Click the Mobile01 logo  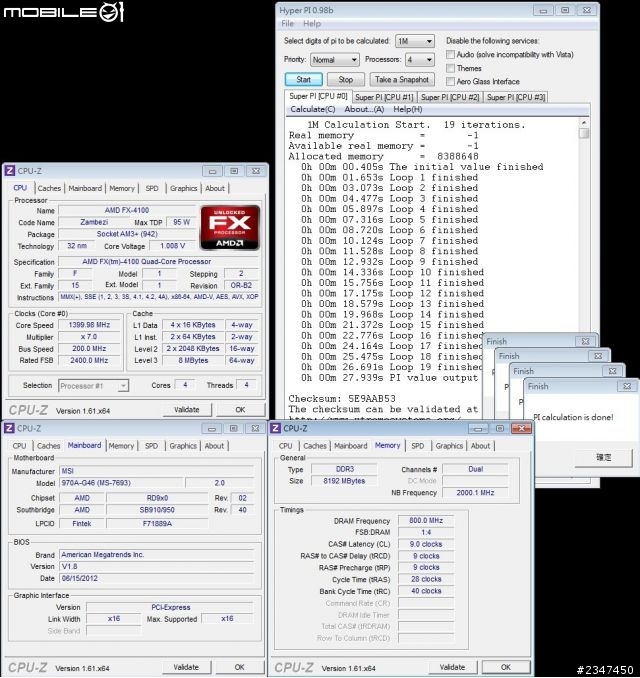pos(64,12)
